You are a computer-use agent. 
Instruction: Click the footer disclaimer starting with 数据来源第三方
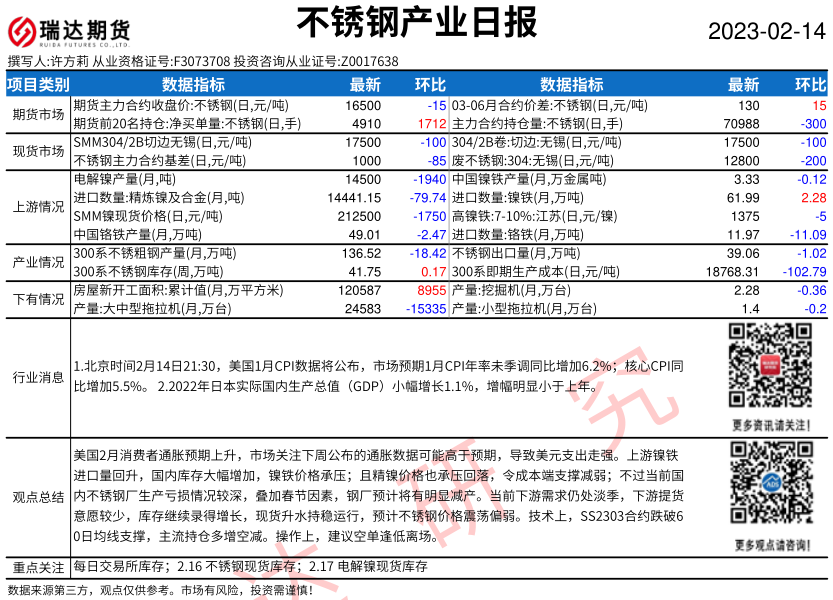pyautogui.click(x=160, y=590)
